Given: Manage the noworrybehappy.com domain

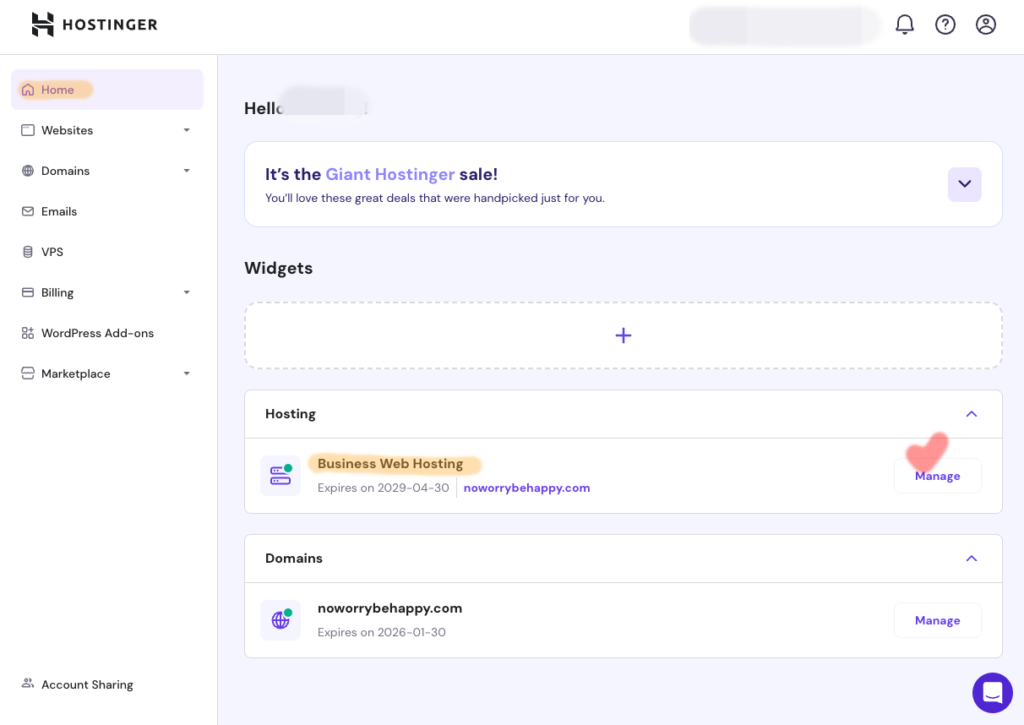Looking at the screenshot, I should (x=937, y=620).
